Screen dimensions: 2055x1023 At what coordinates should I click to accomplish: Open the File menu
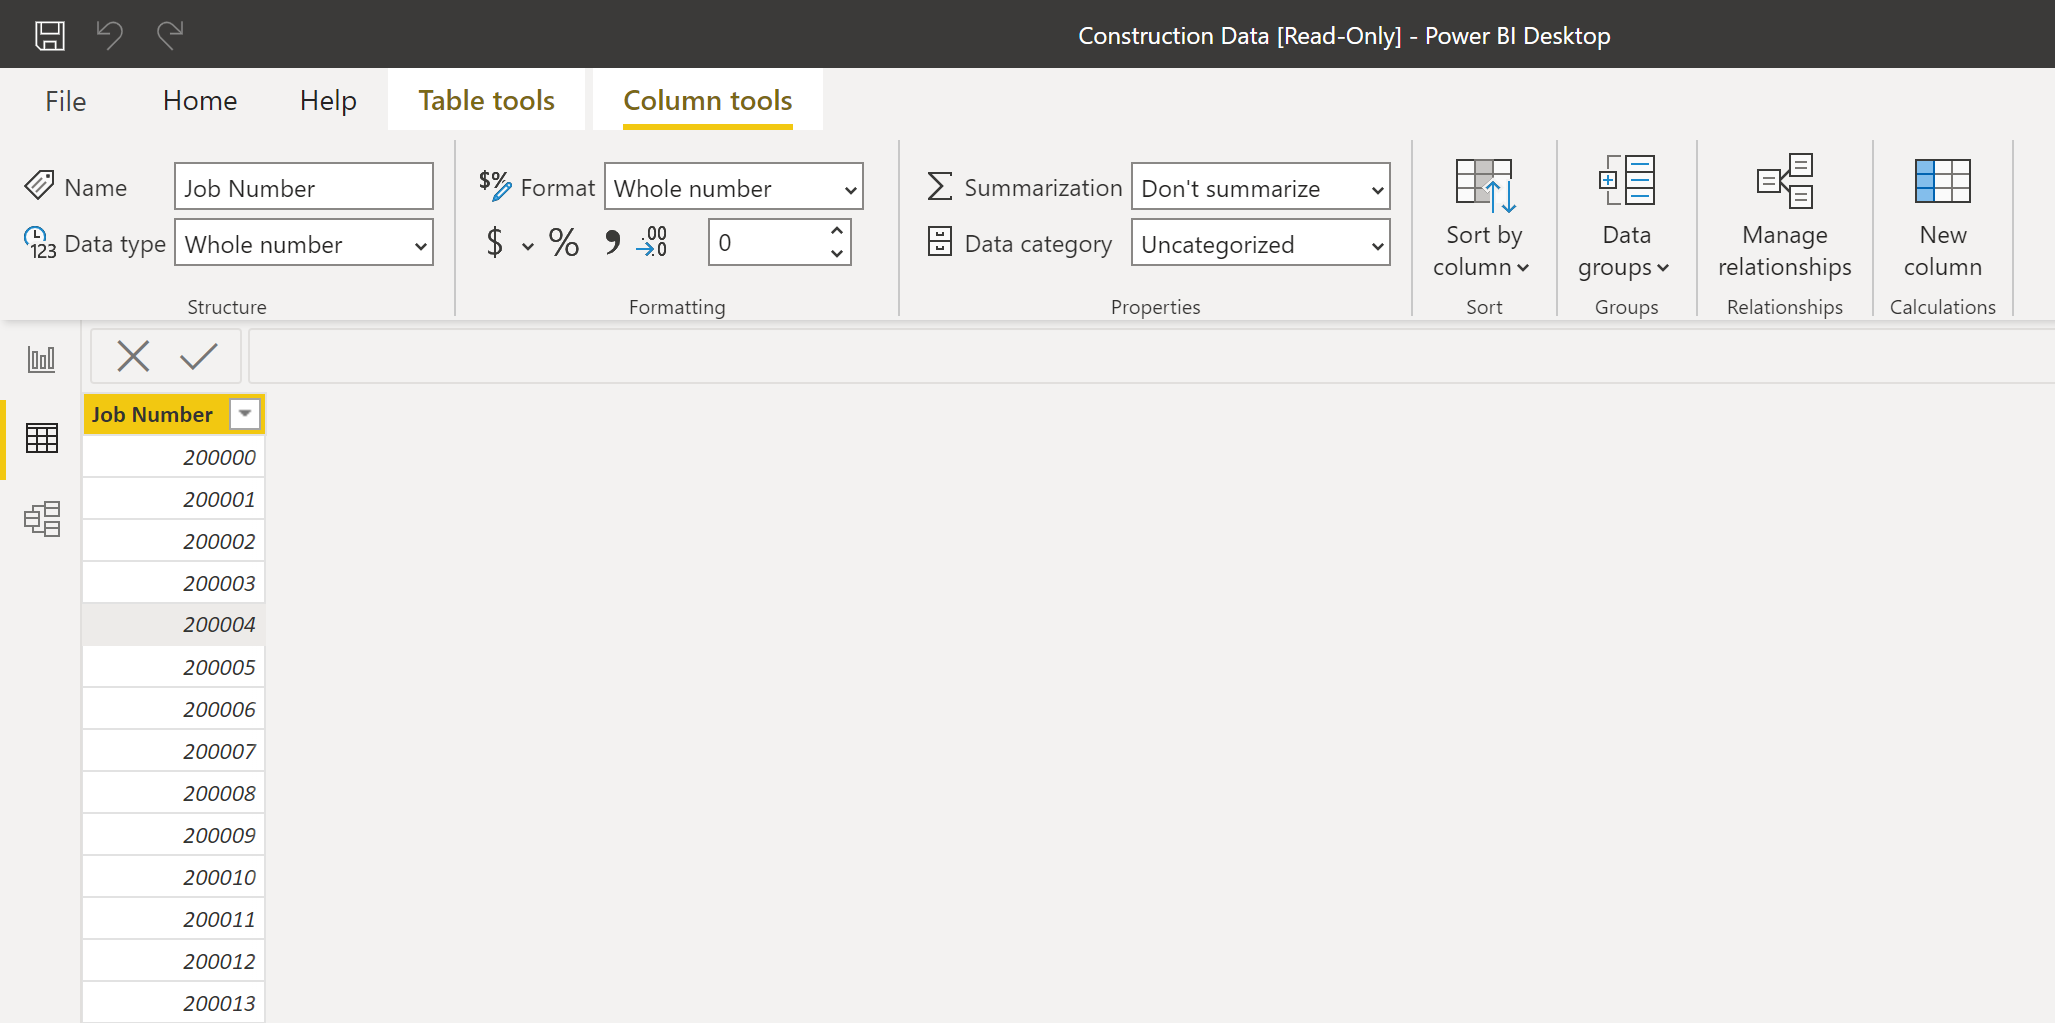click(x=66, y=100)
